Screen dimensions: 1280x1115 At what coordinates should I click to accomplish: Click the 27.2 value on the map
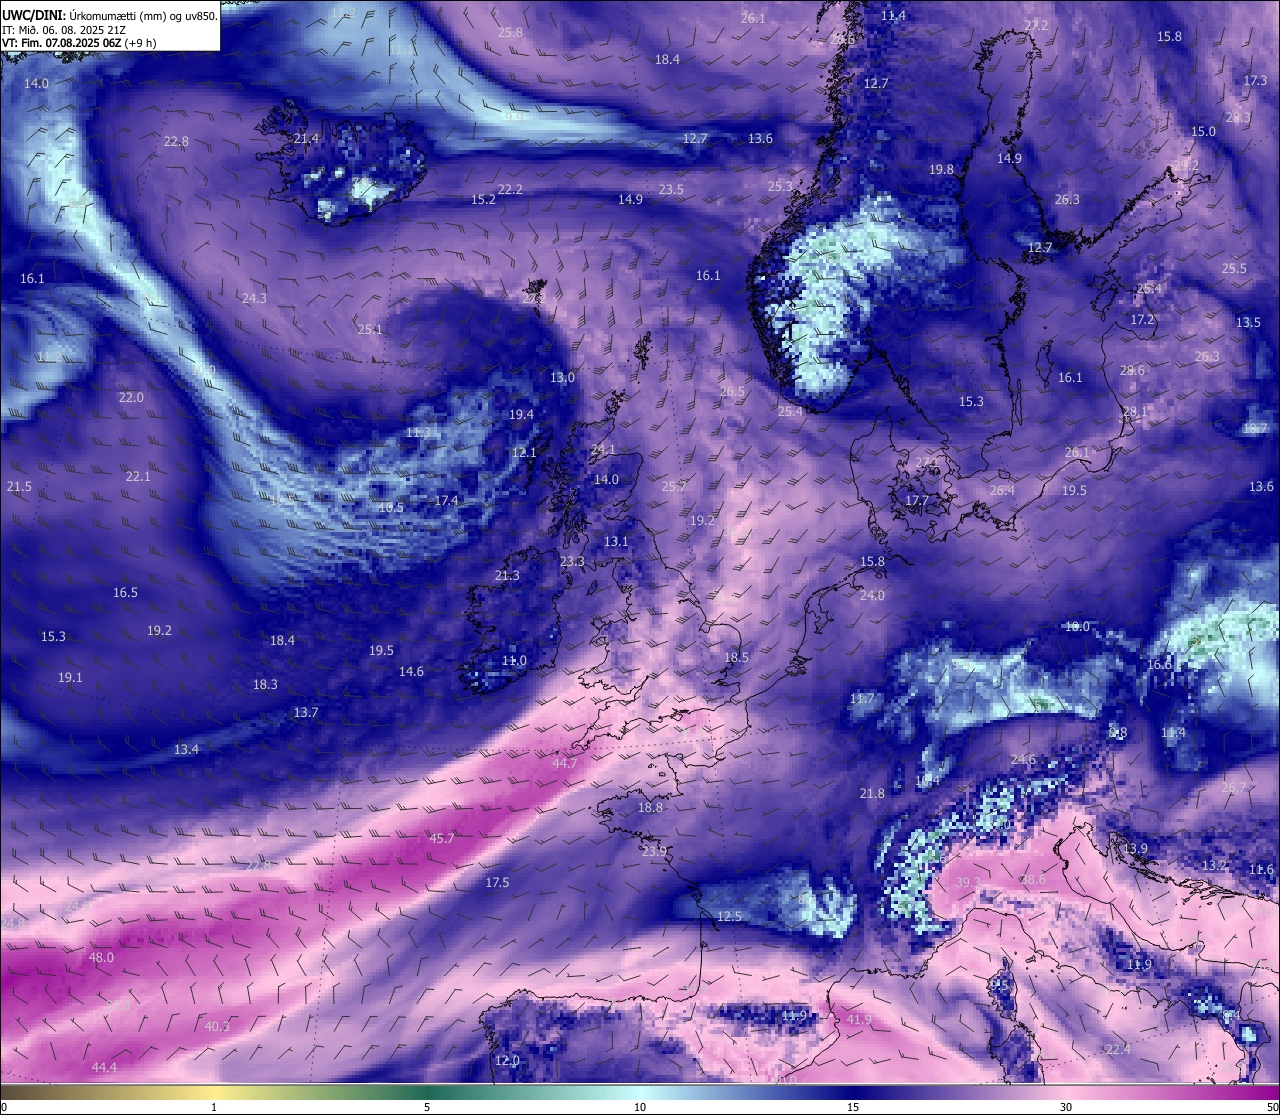1036,26
